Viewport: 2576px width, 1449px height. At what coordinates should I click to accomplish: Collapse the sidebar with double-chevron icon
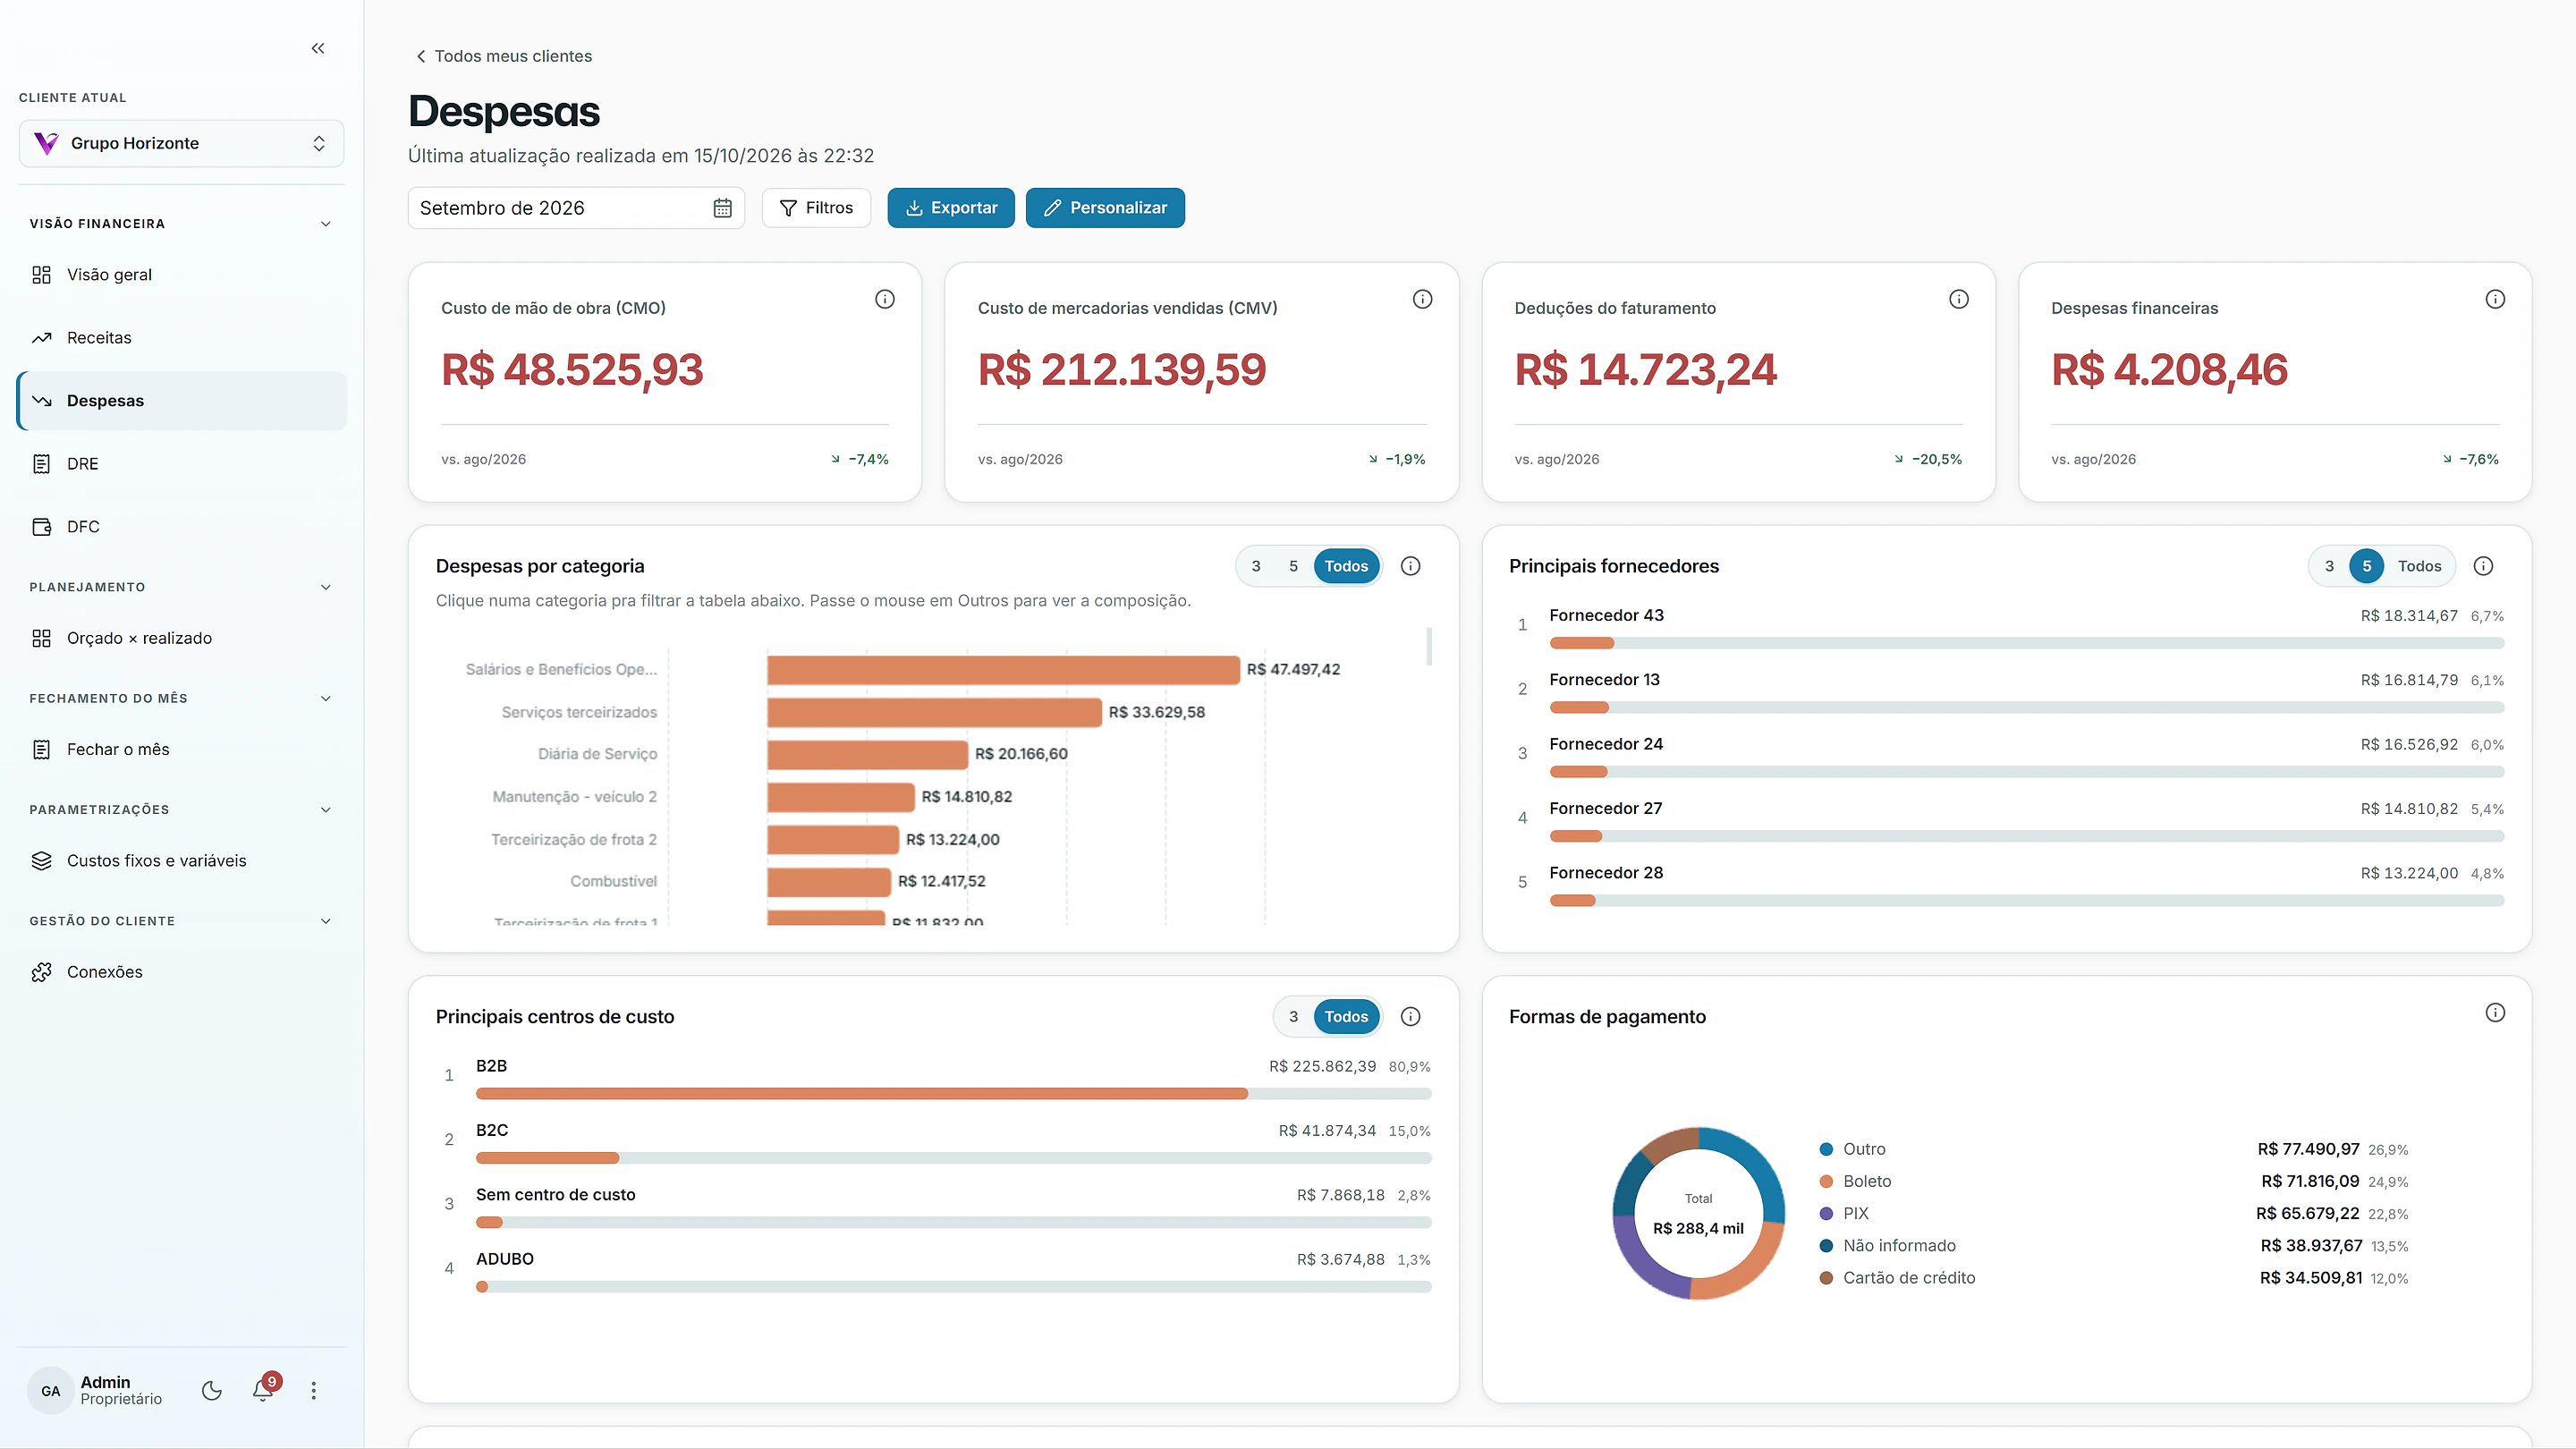318,48
